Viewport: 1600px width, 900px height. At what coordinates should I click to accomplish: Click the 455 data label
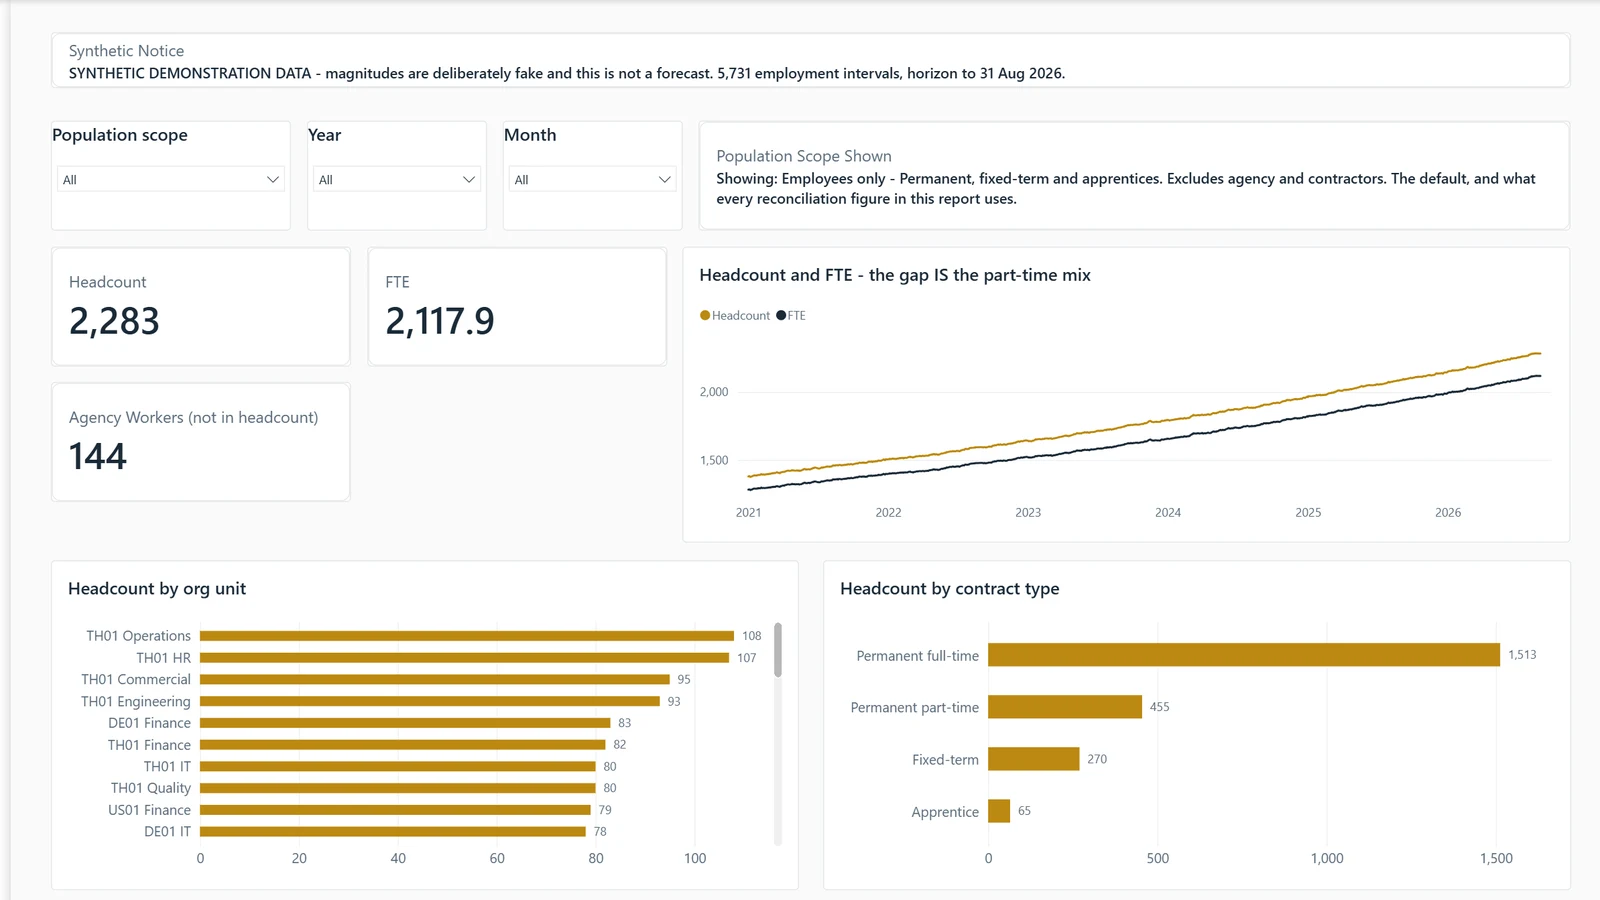click(x=1159, y=707)
